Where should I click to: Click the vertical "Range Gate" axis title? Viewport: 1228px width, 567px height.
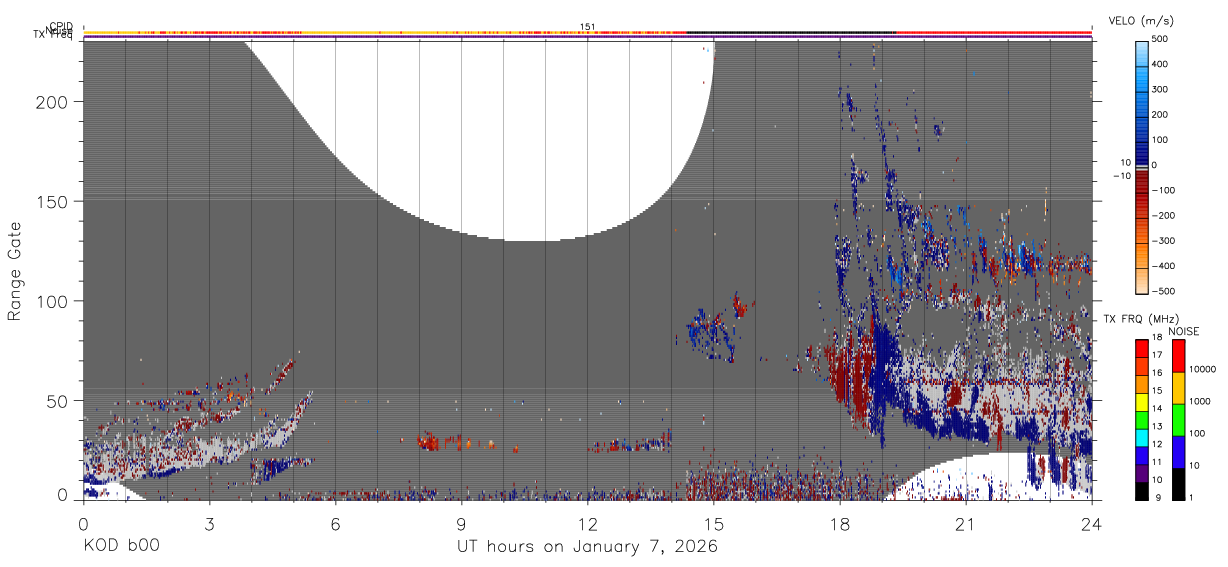15,271
